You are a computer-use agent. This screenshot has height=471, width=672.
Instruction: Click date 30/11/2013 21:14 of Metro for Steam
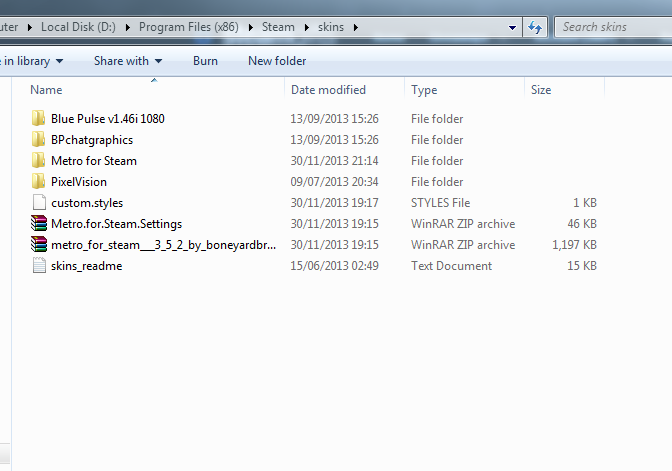[334, 161]
